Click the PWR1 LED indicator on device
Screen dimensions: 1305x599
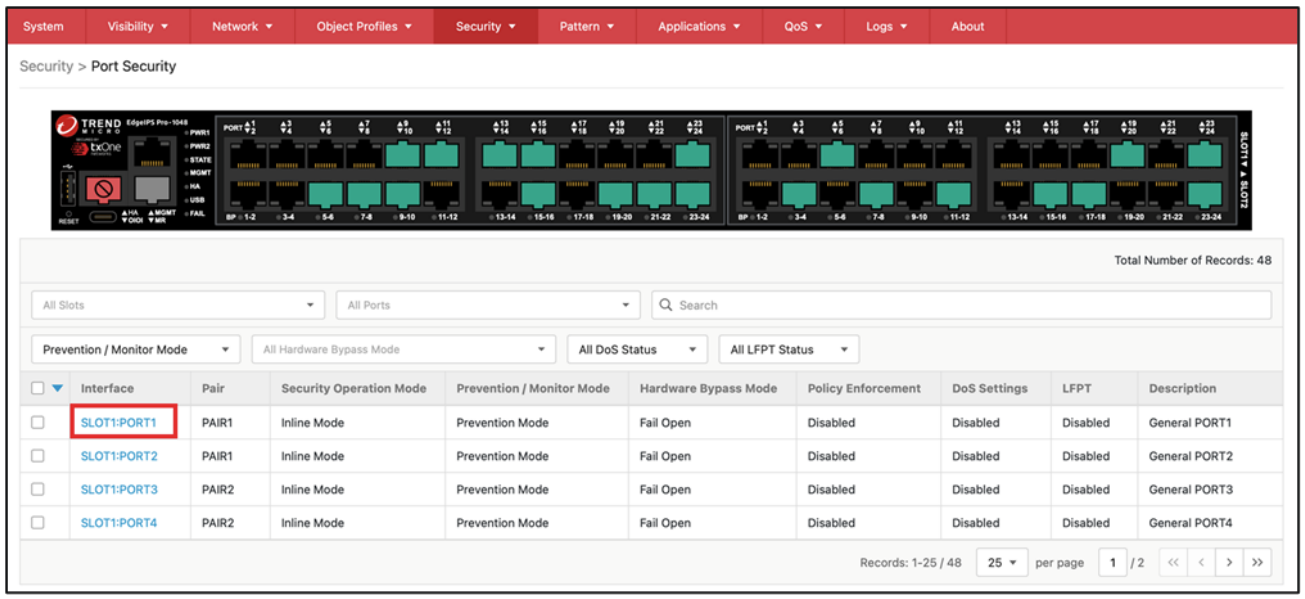tap(187, 133)
